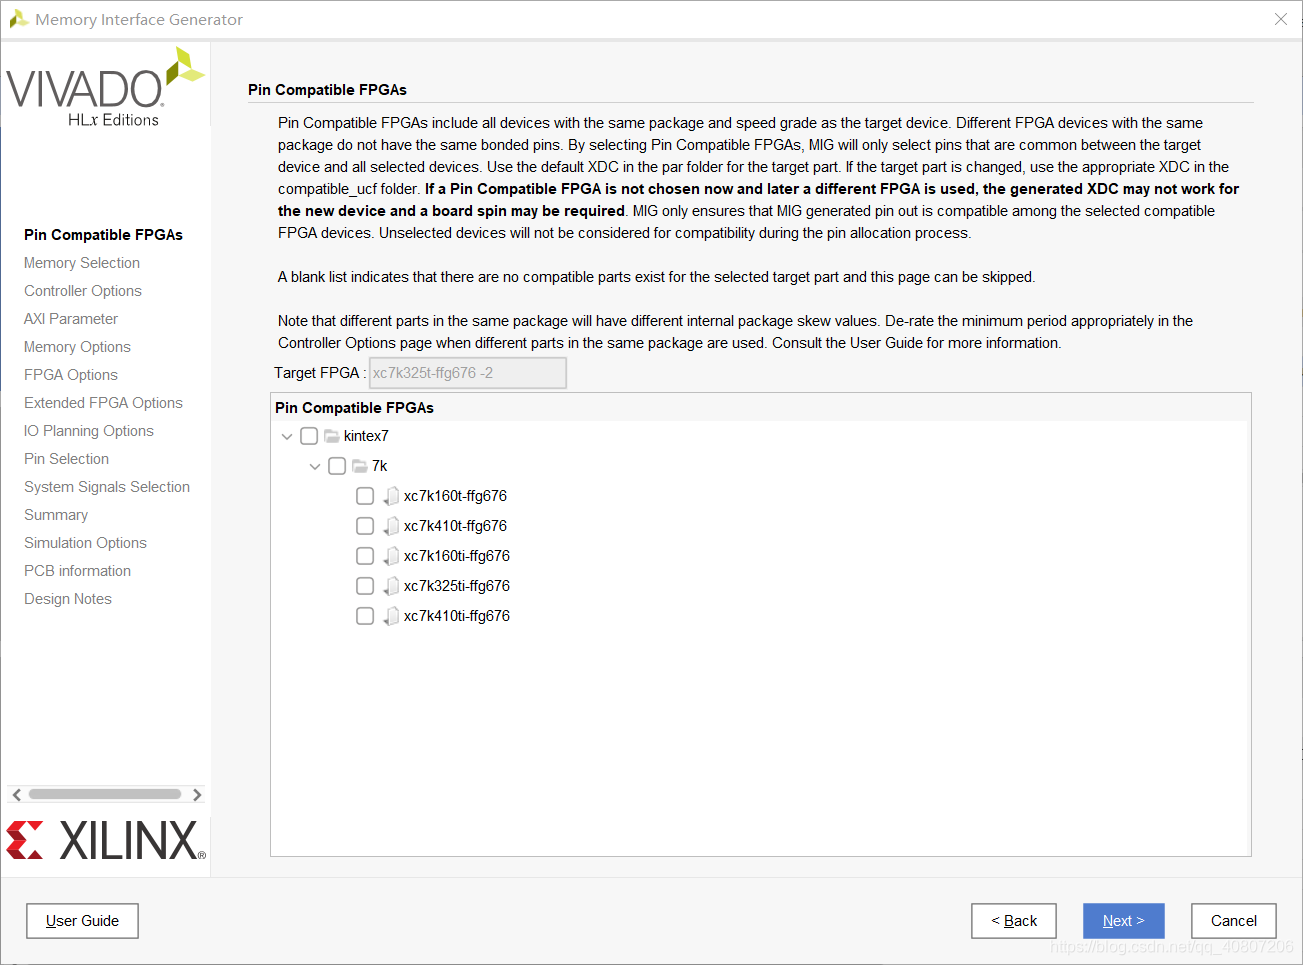
Task: Click the xc7k160ti-ffg676 part file icon
Action: [391, 556]
